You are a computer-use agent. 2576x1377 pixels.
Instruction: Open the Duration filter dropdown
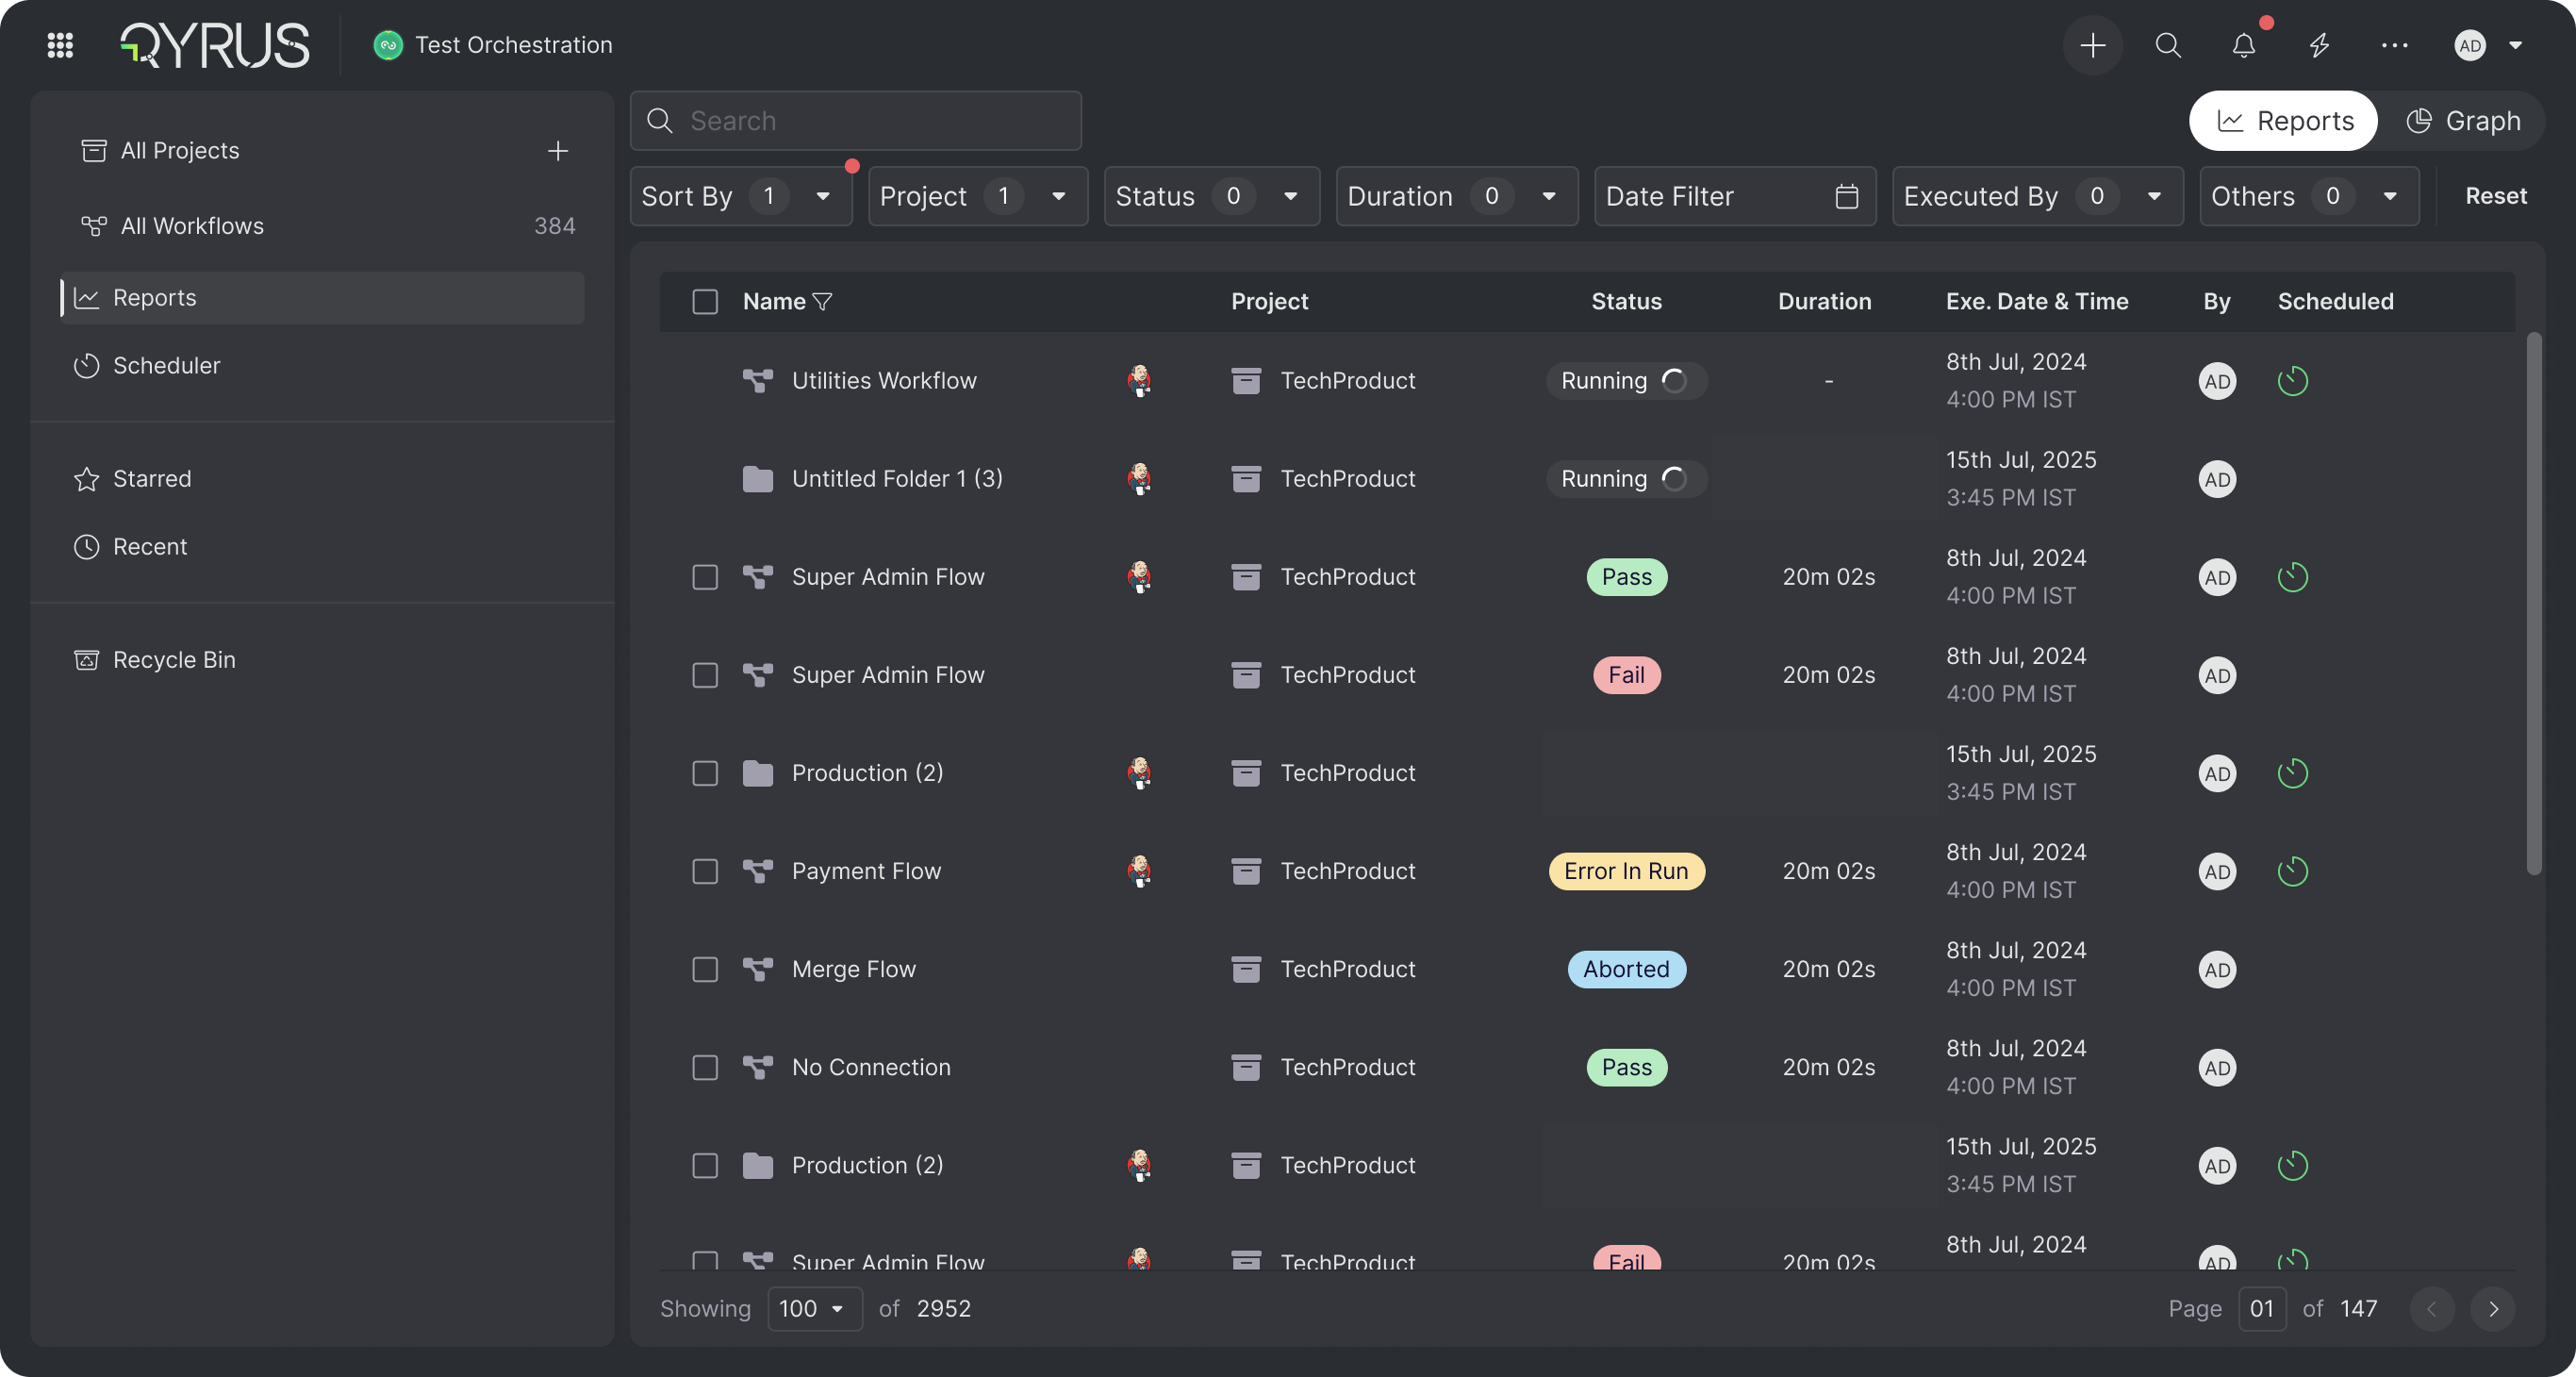click(1456, 196)
